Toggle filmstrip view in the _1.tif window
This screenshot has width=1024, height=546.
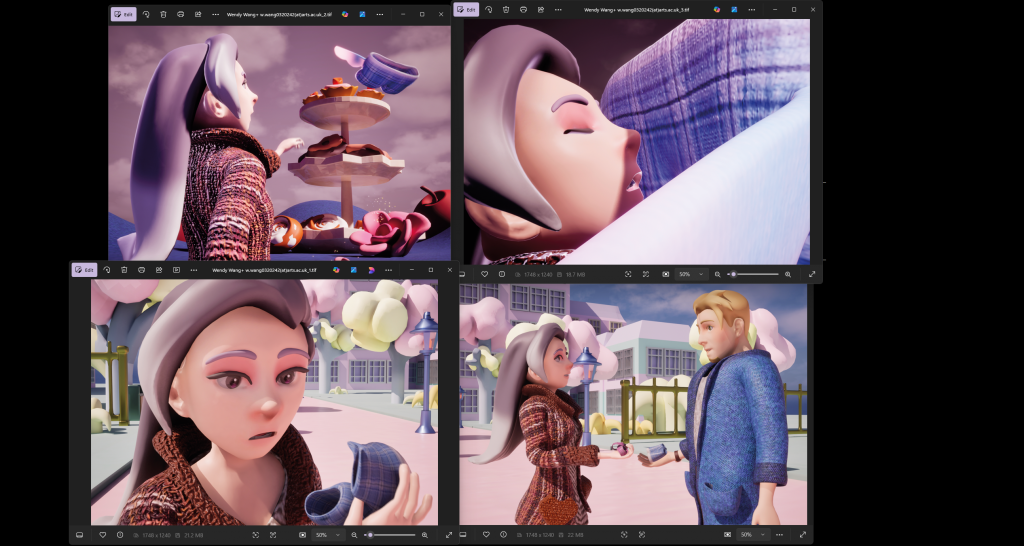coord(79,535)
